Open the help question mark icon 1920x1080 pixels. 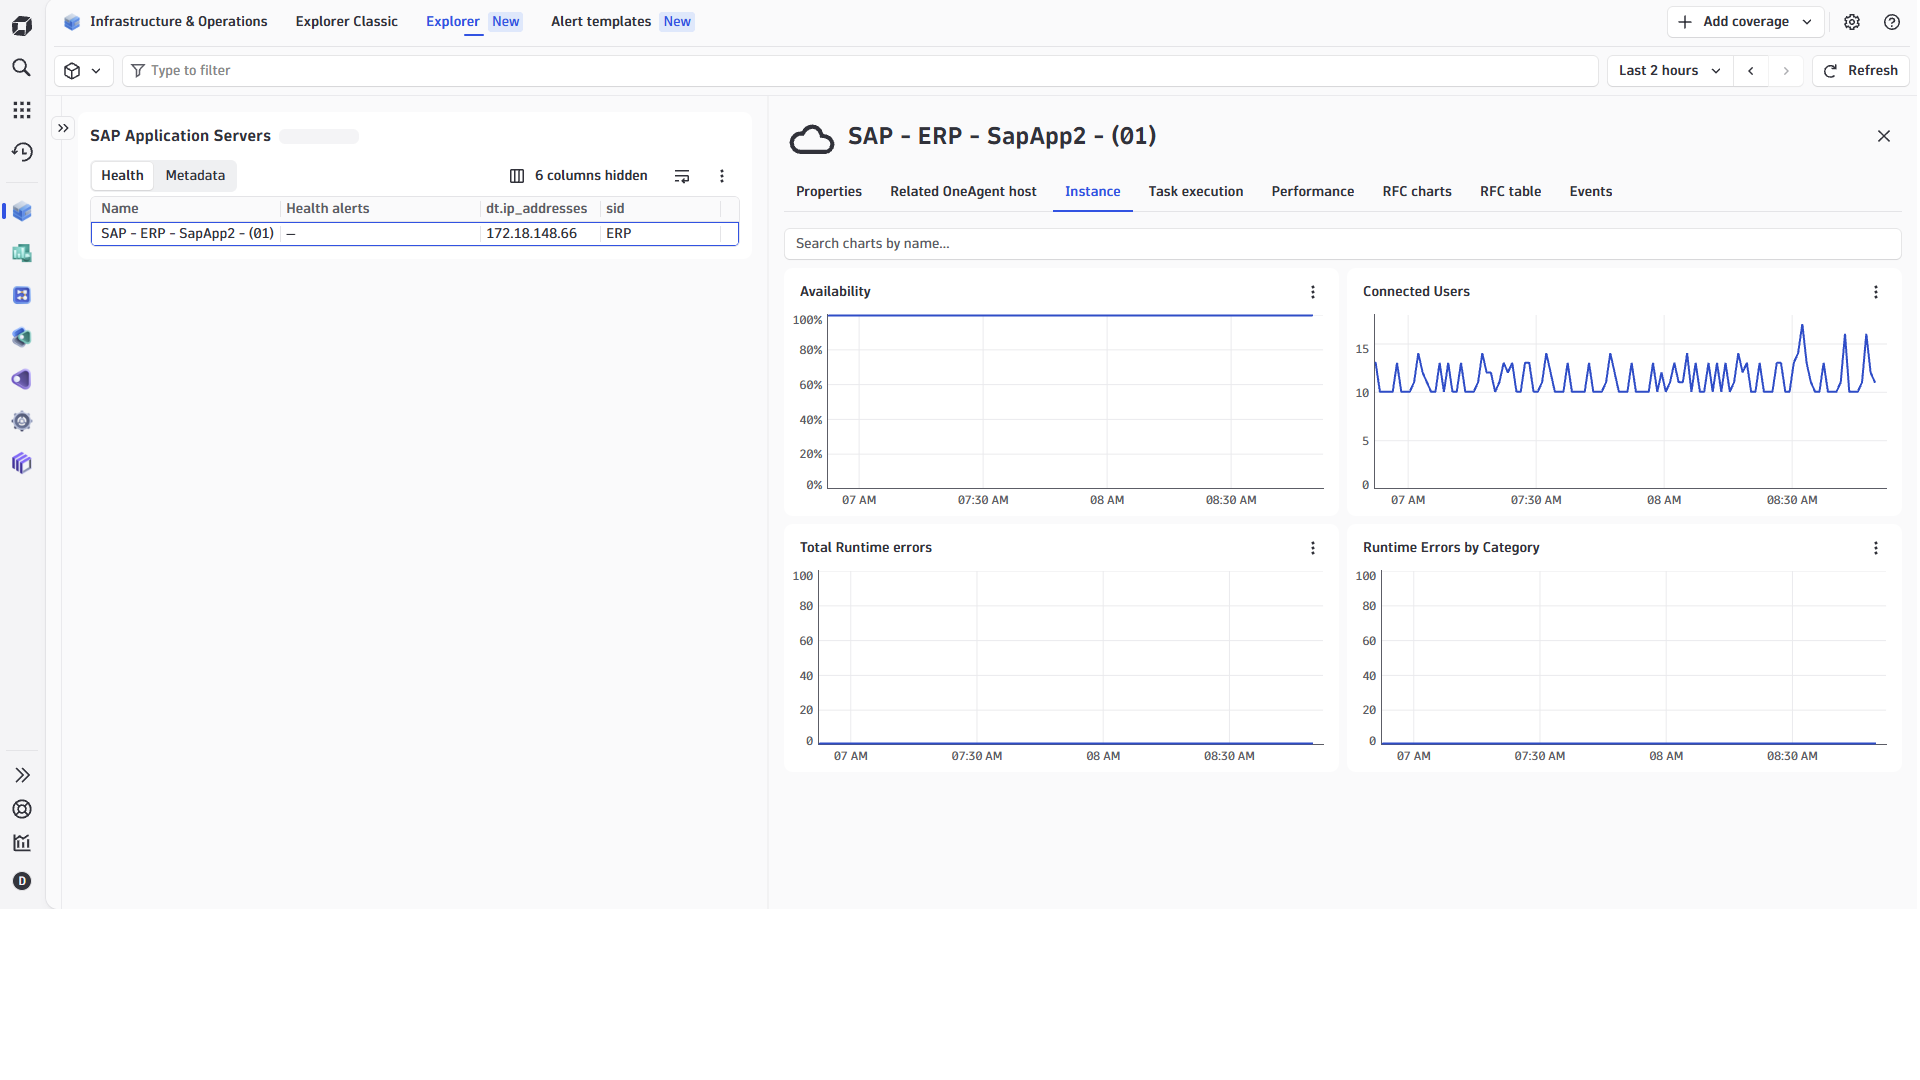[1892, 22]
